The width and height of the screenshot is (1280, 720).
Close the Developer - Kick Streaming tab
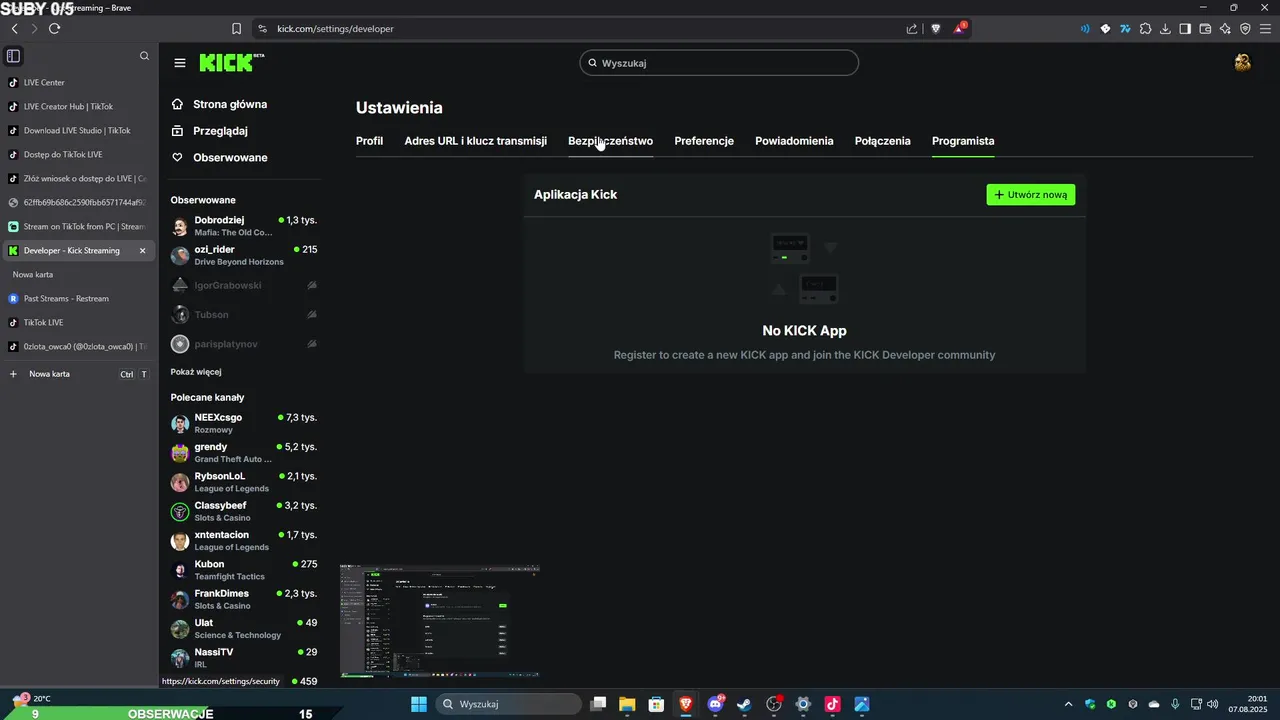tap(142, 251)
